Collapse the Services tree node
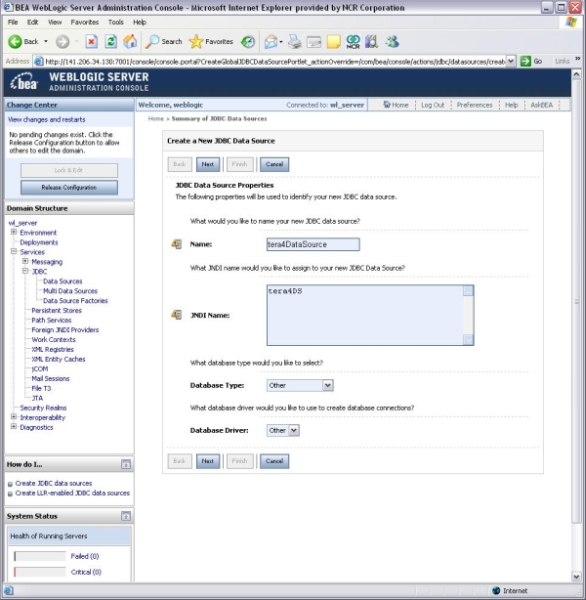 [x=14, y=251]
